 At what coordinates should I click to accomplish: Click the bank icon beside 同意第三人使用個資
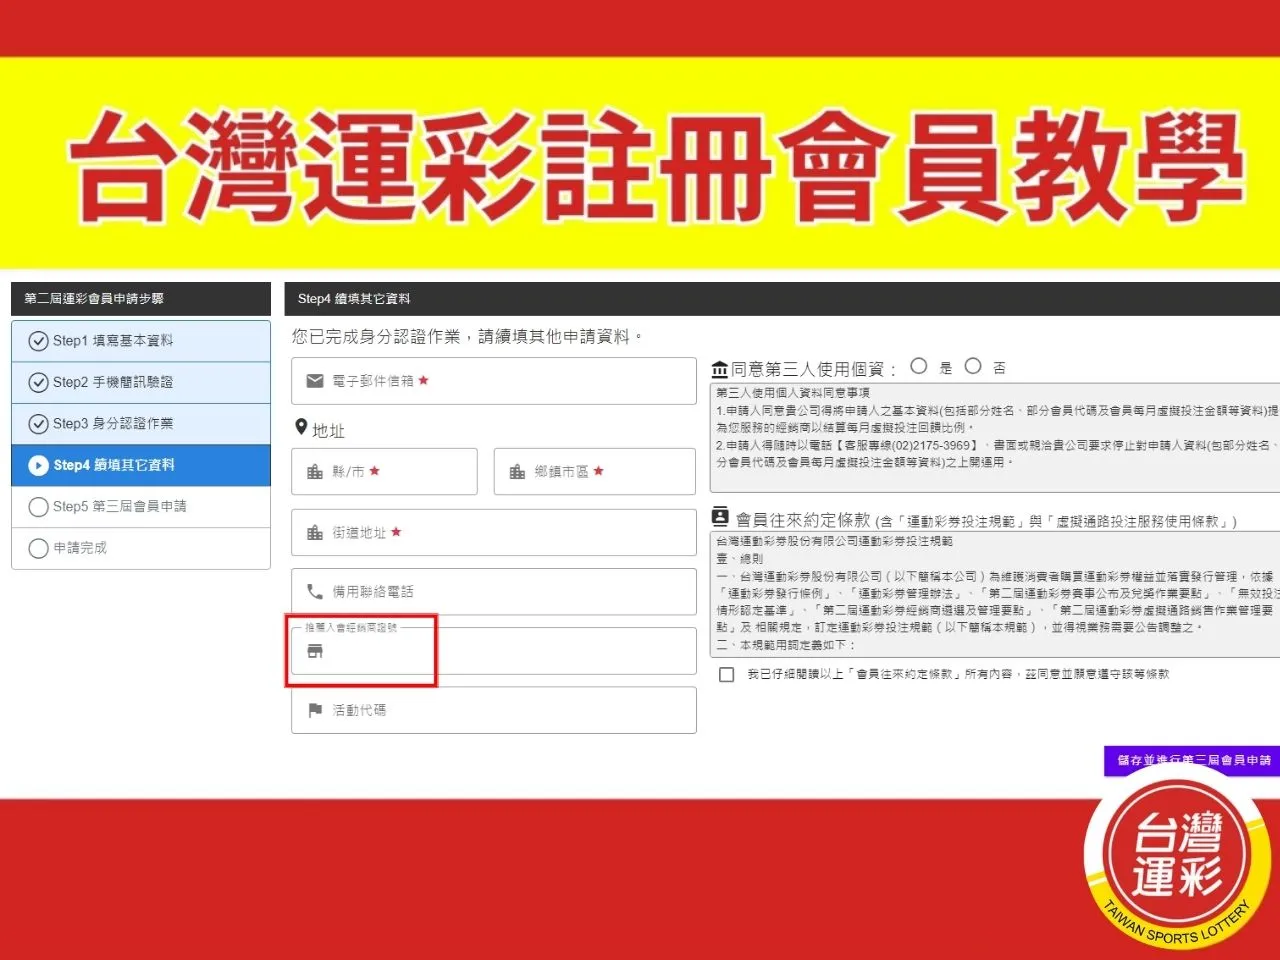click(x=719, y=369)
